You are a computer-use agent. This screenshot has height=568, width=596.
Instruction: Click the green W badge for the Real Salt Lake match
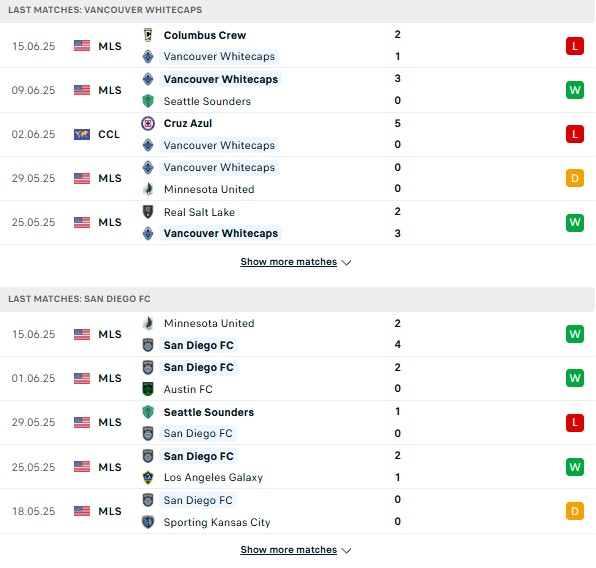[x=575, y=222]
